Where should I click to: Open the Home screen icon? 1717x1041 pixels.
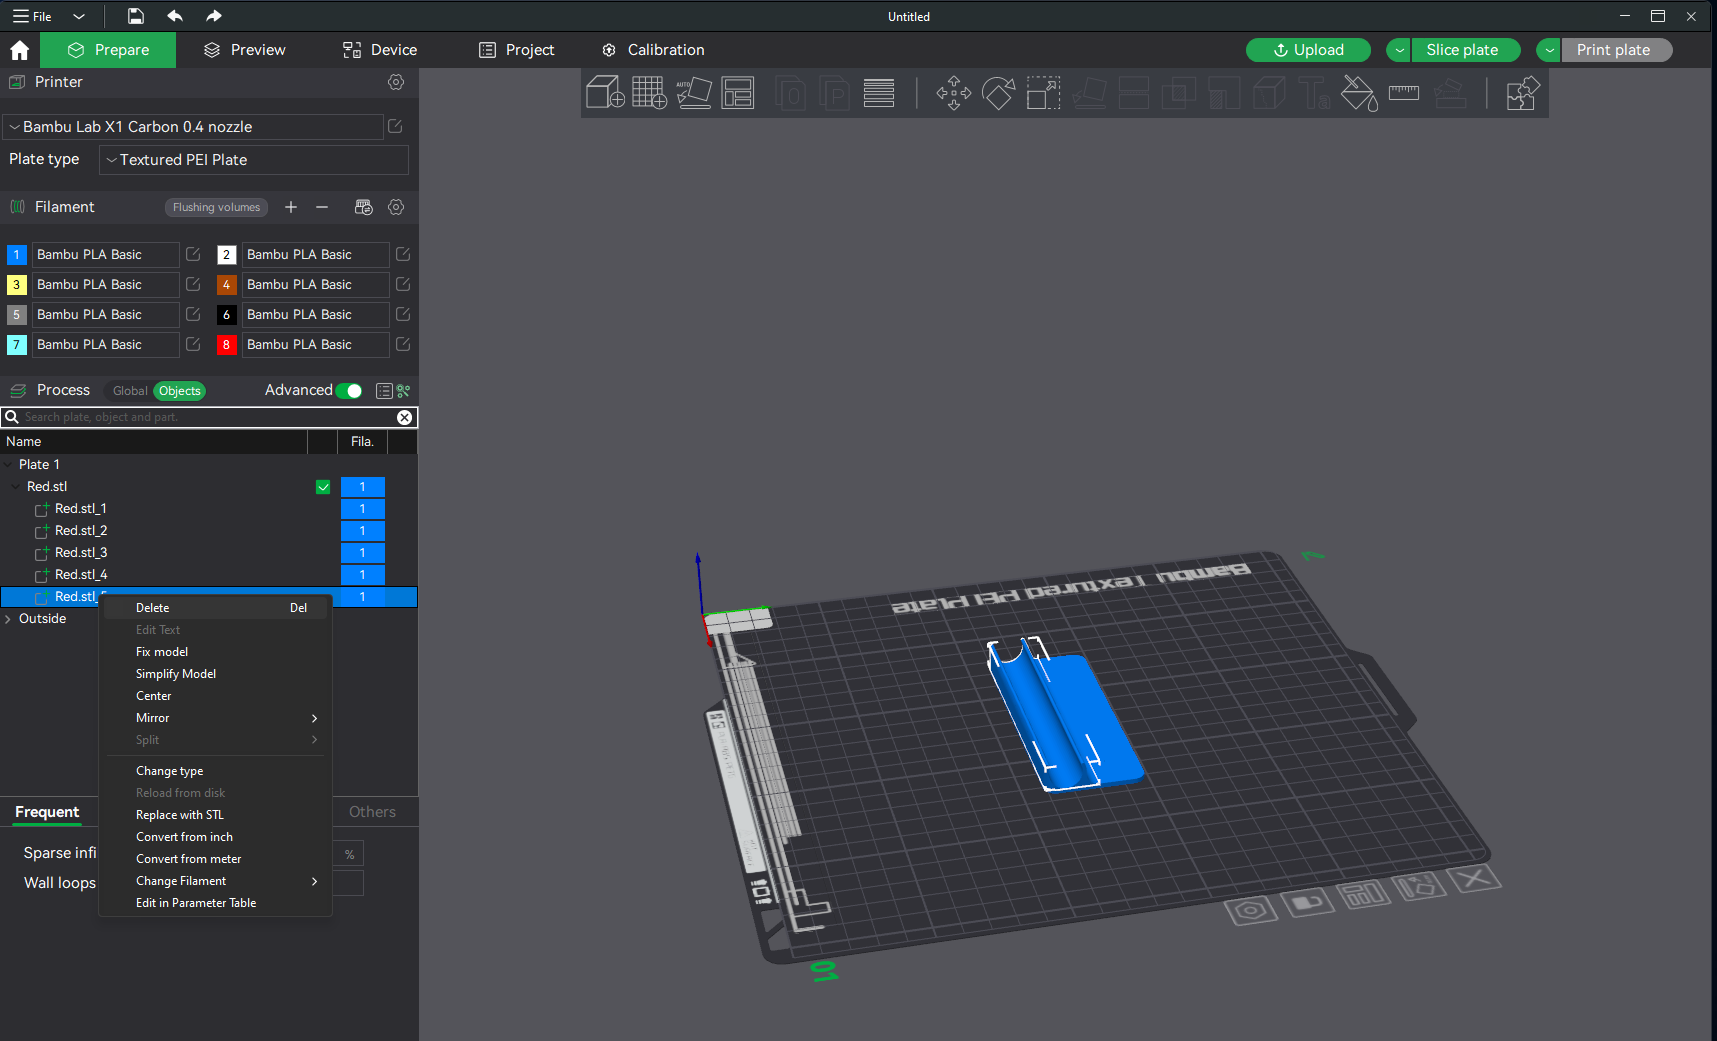(x=19, y=50)
